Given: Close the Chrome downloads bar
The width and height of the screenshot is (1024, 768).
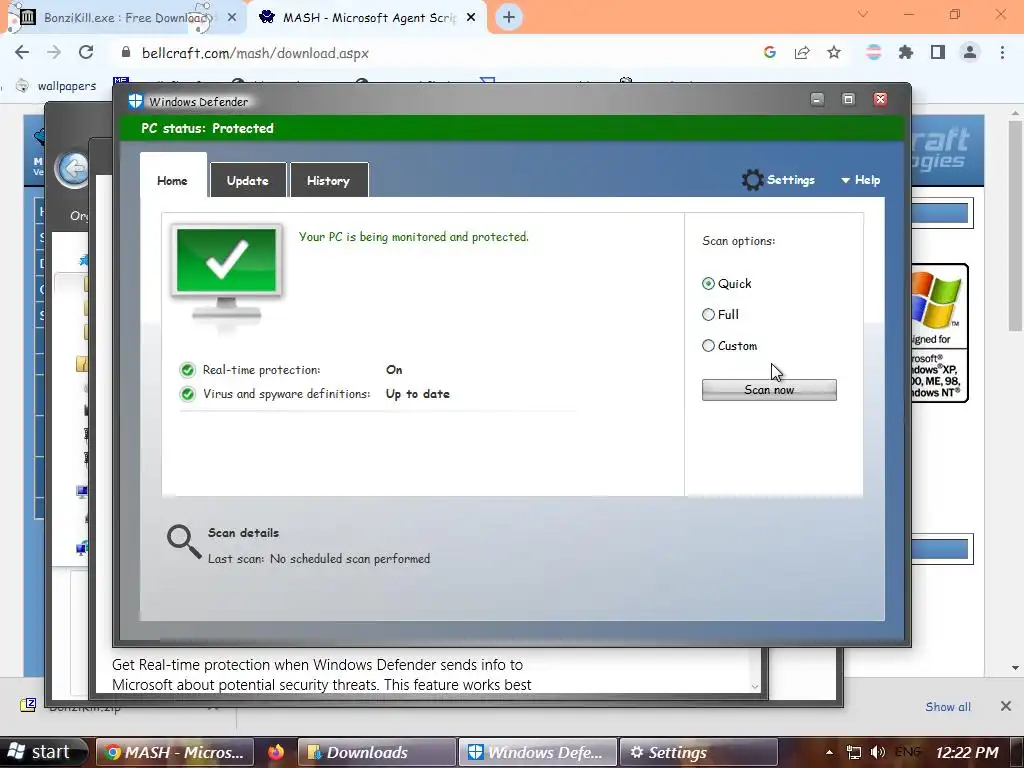Looking at the screenshot, I should 1006,706.
